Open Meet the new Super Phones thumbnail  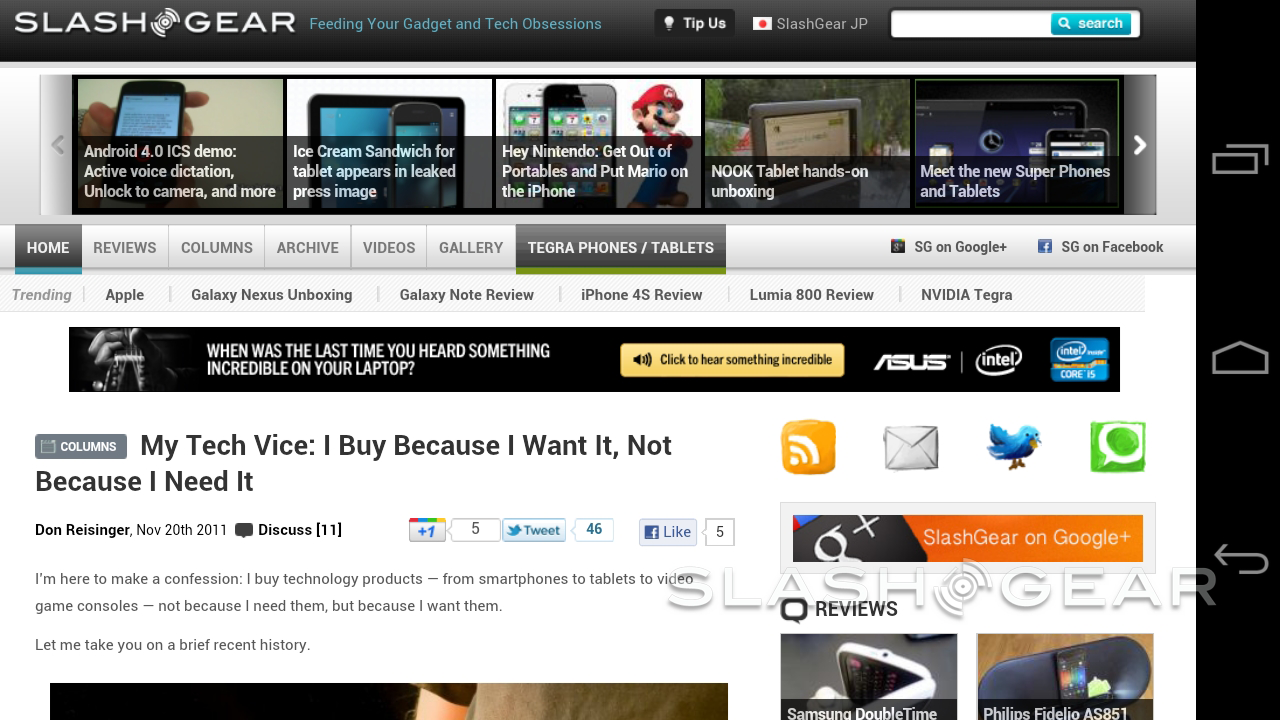click(1017, 144)
